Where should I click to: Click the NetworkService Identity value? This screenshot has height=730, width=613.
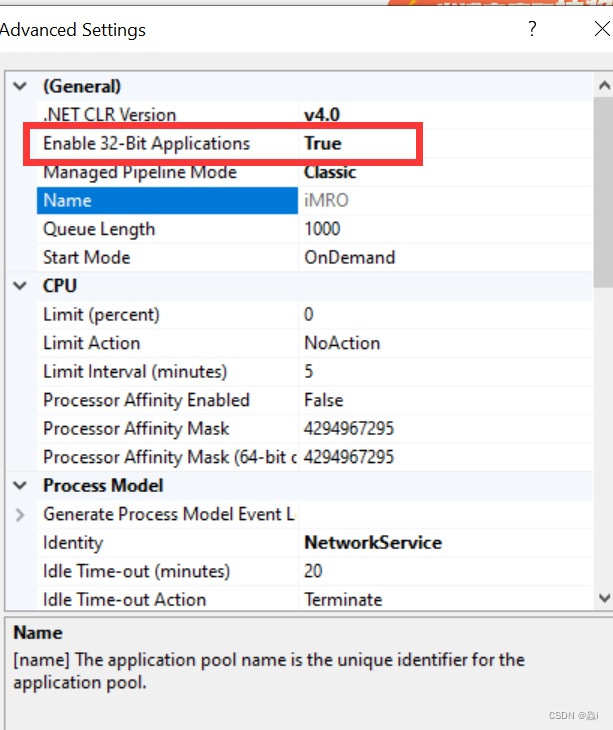373,543
